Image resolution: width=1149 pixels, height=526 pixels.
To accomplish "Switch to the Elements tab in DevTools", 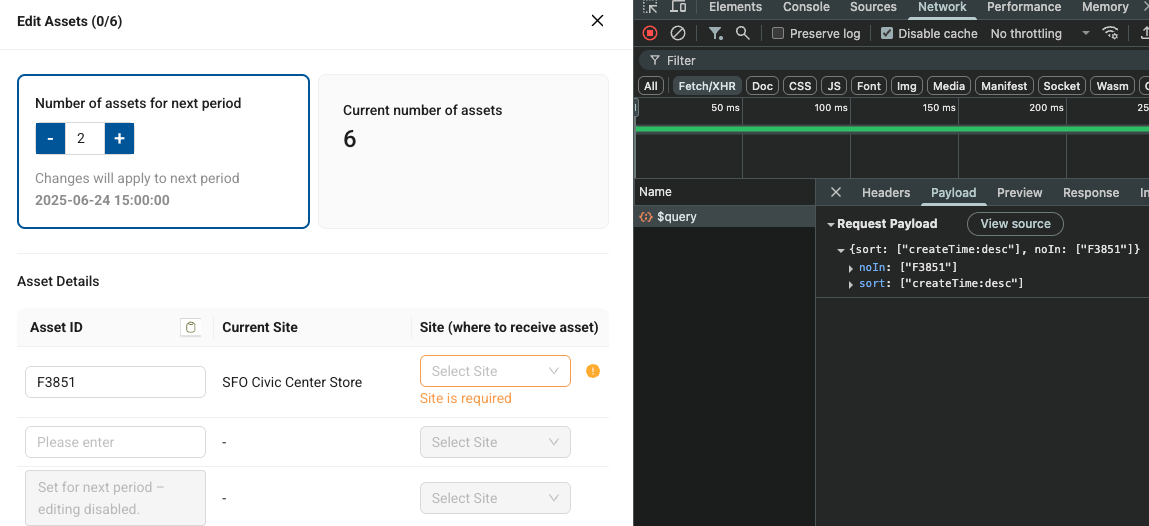I will pyautogui.click(x=735, y=7).
